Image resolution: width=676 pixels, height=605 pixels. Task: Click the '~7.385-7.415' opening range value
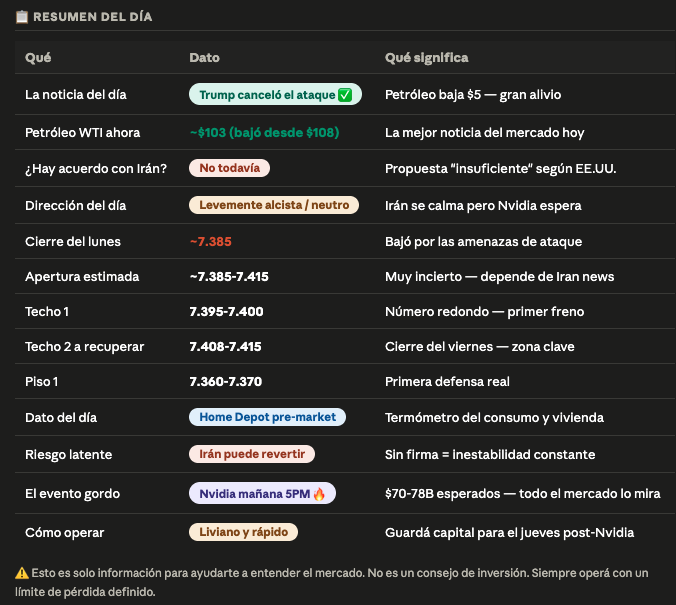coord(229,276)
